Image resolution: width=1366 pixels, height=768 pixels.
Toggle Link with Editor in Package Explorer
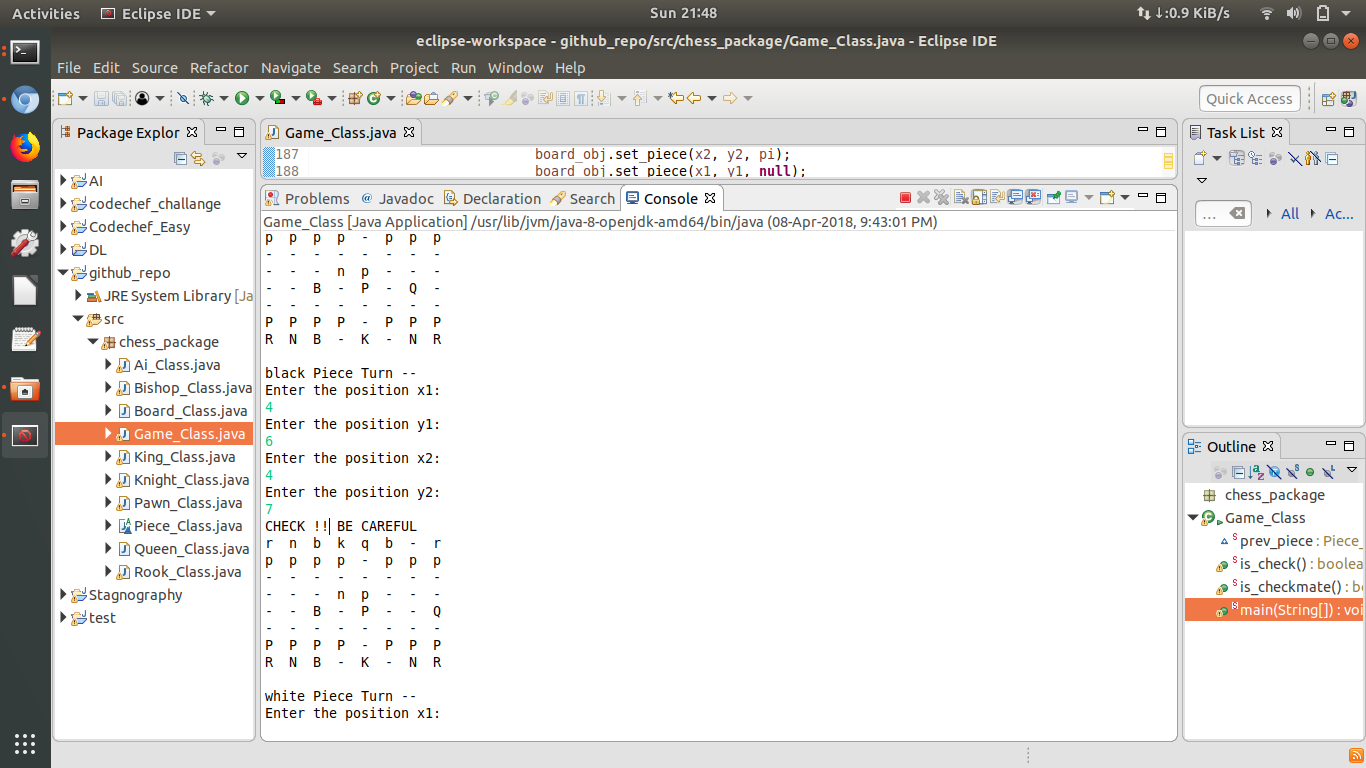pos(198,158)
